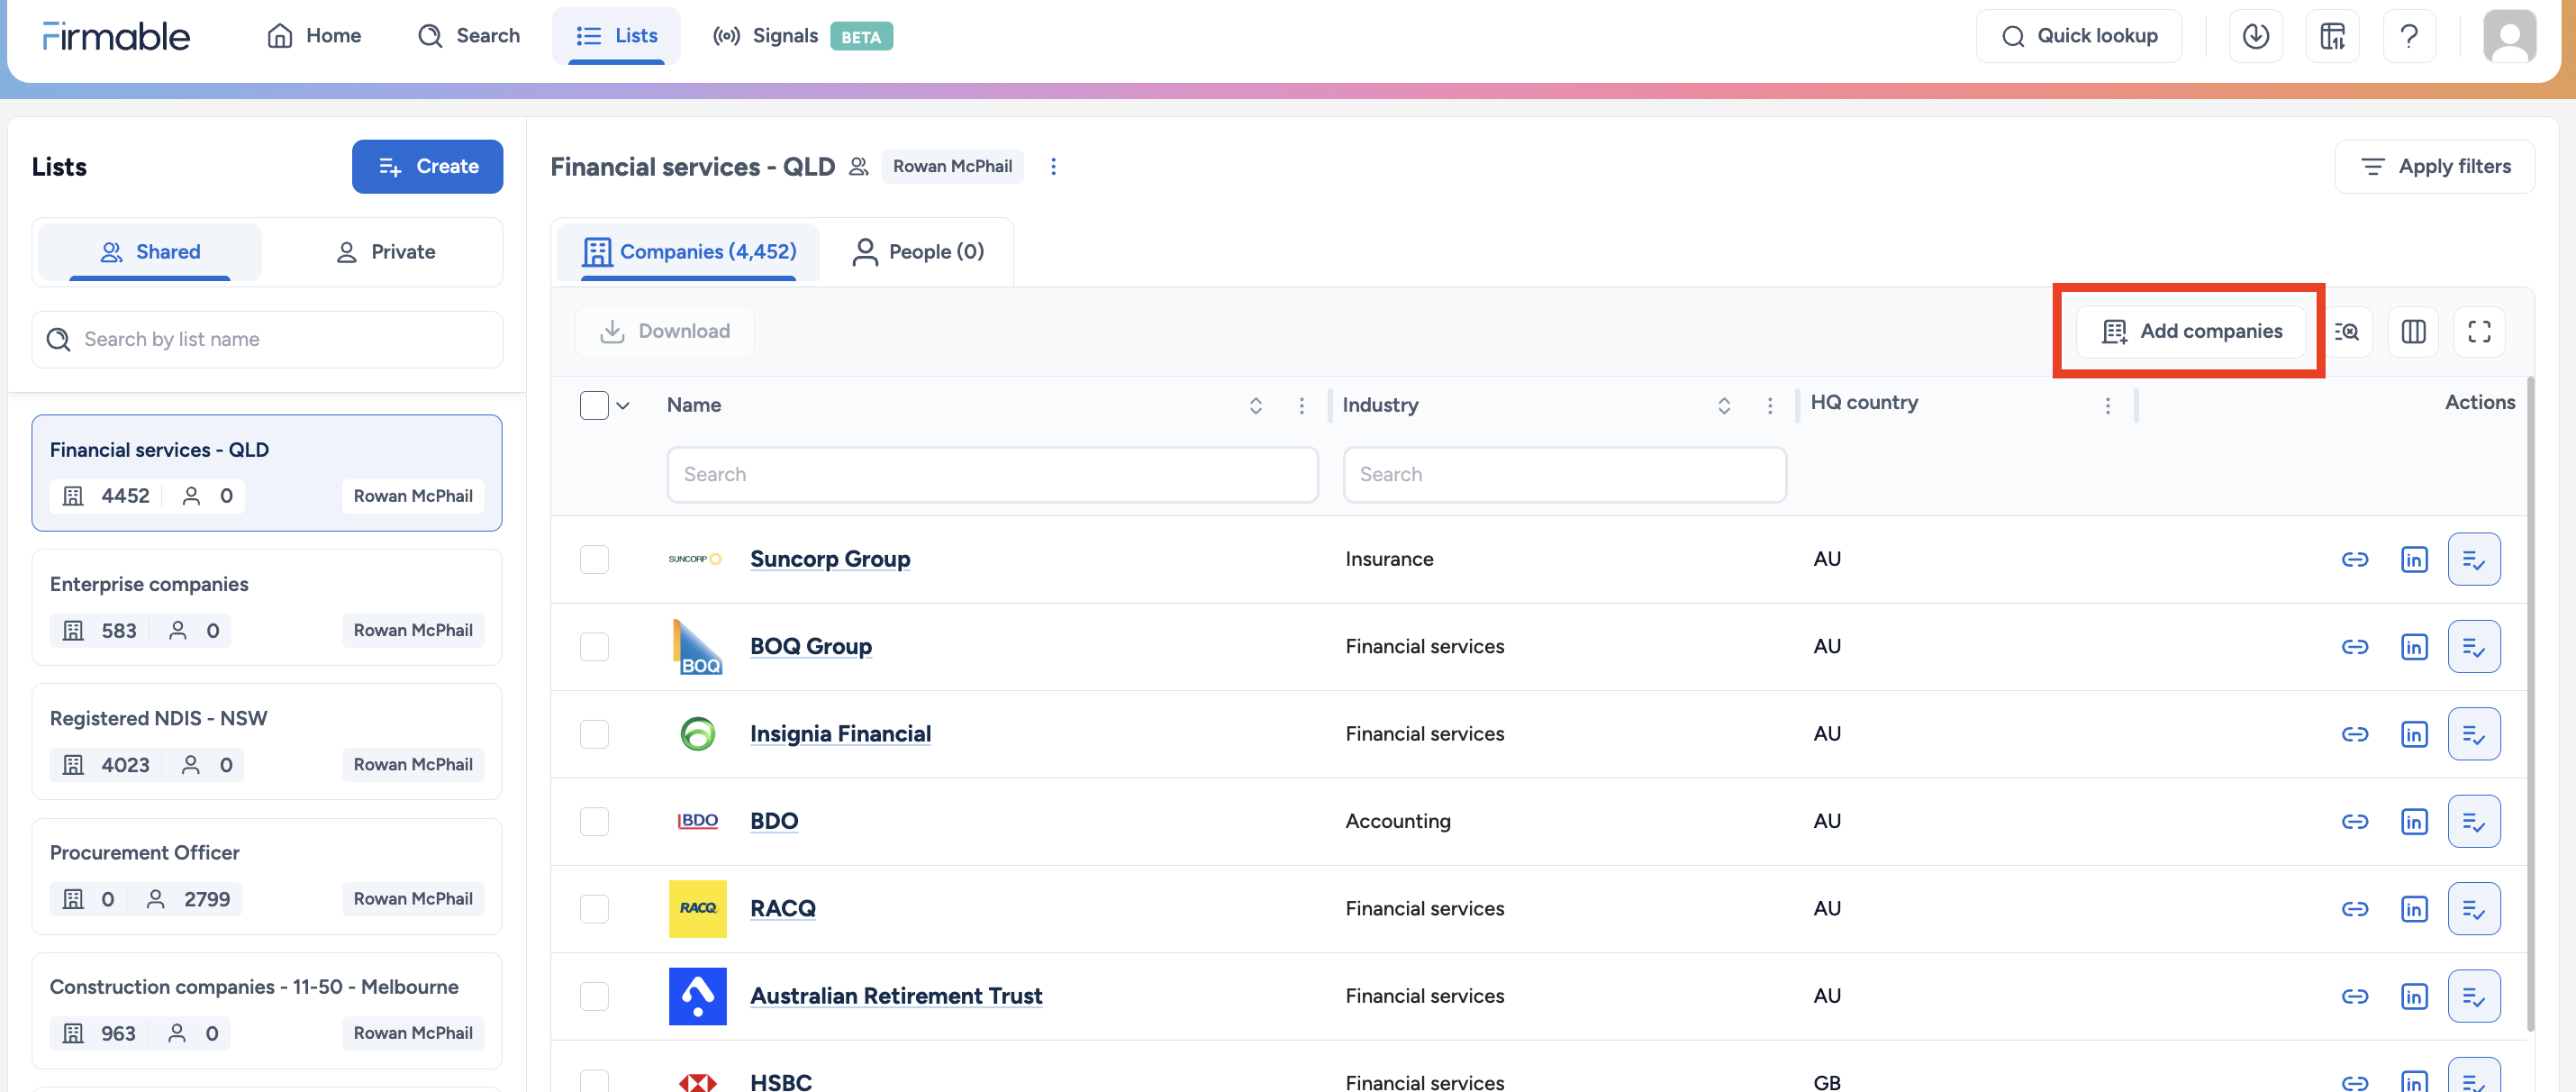Click the Create list button
This screenshot has width=2576, height=1092.
[427, 166]
